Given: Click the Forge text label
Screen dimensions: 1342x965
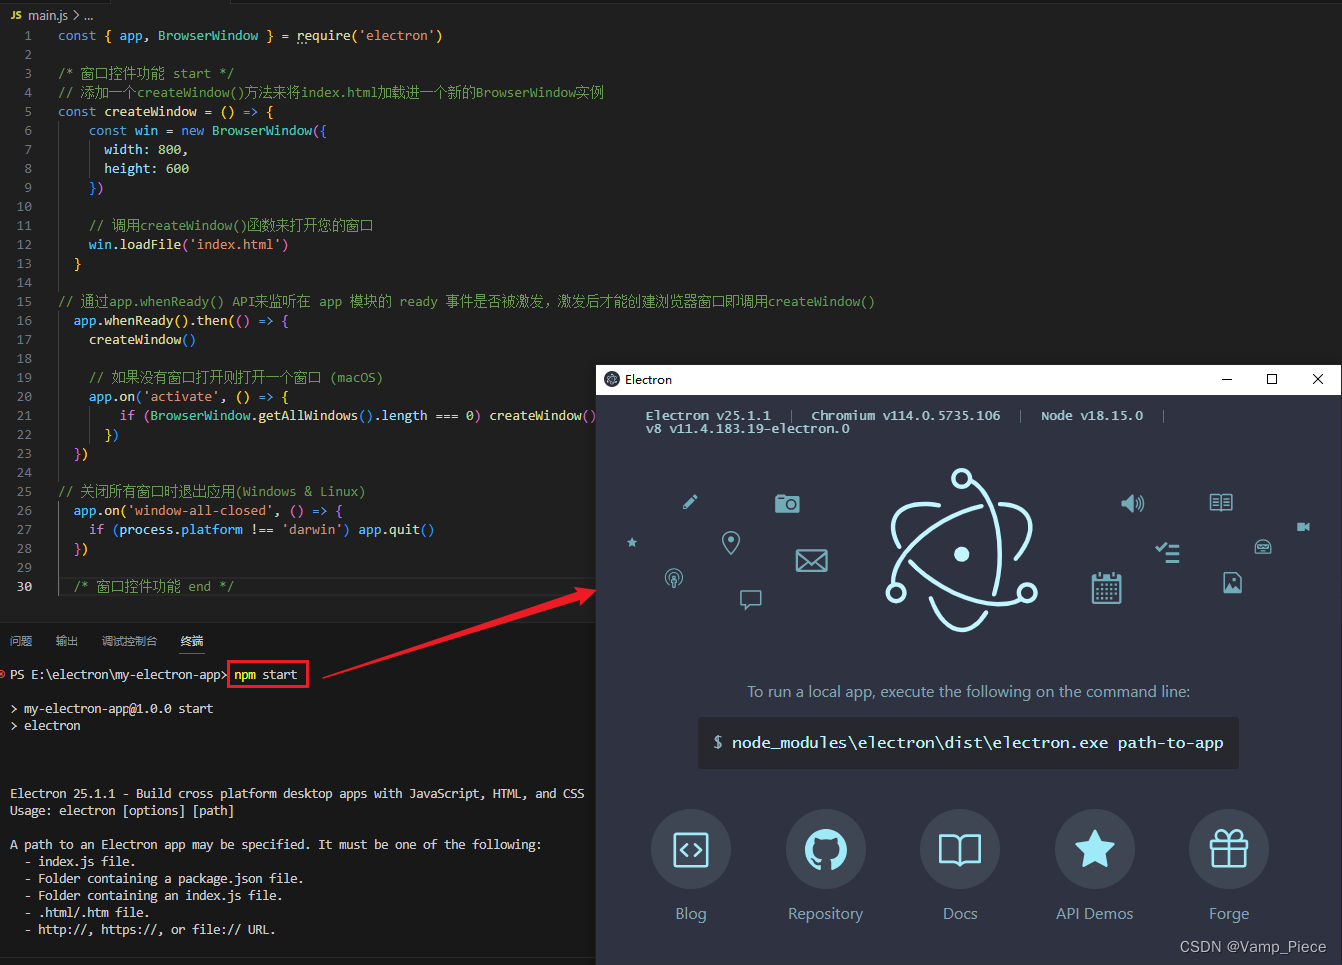Looking at the screenshot, I should [x=1229, y=913].
